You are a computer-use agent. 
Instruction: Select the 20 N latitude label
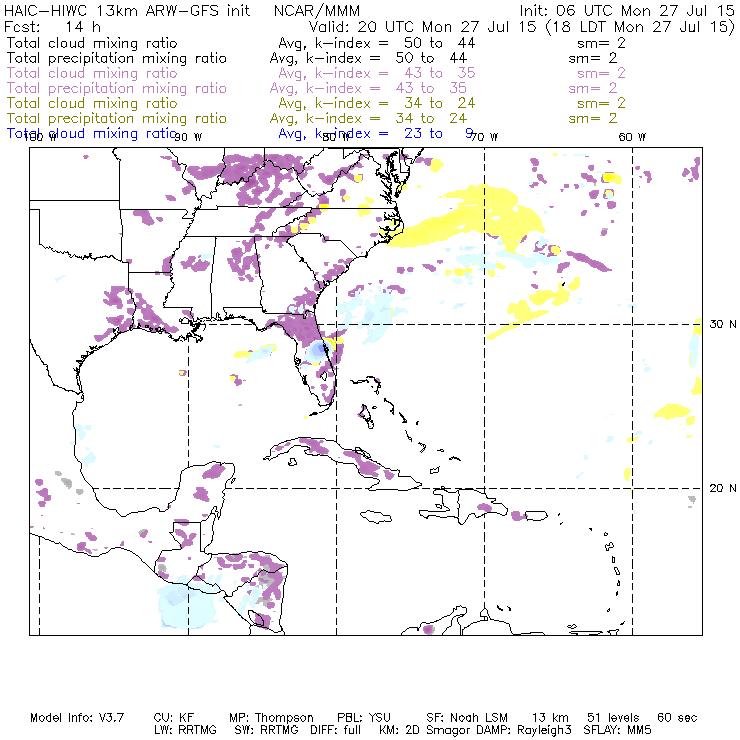tap(723, 488)
